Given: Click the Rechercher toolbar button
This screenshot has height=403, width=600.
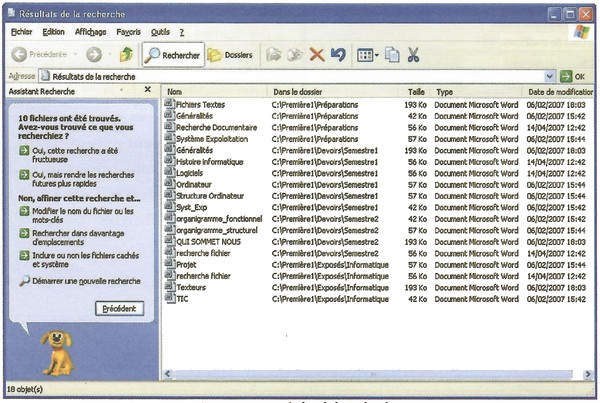Looking at the screenshot, I should (x=172, y=55).
